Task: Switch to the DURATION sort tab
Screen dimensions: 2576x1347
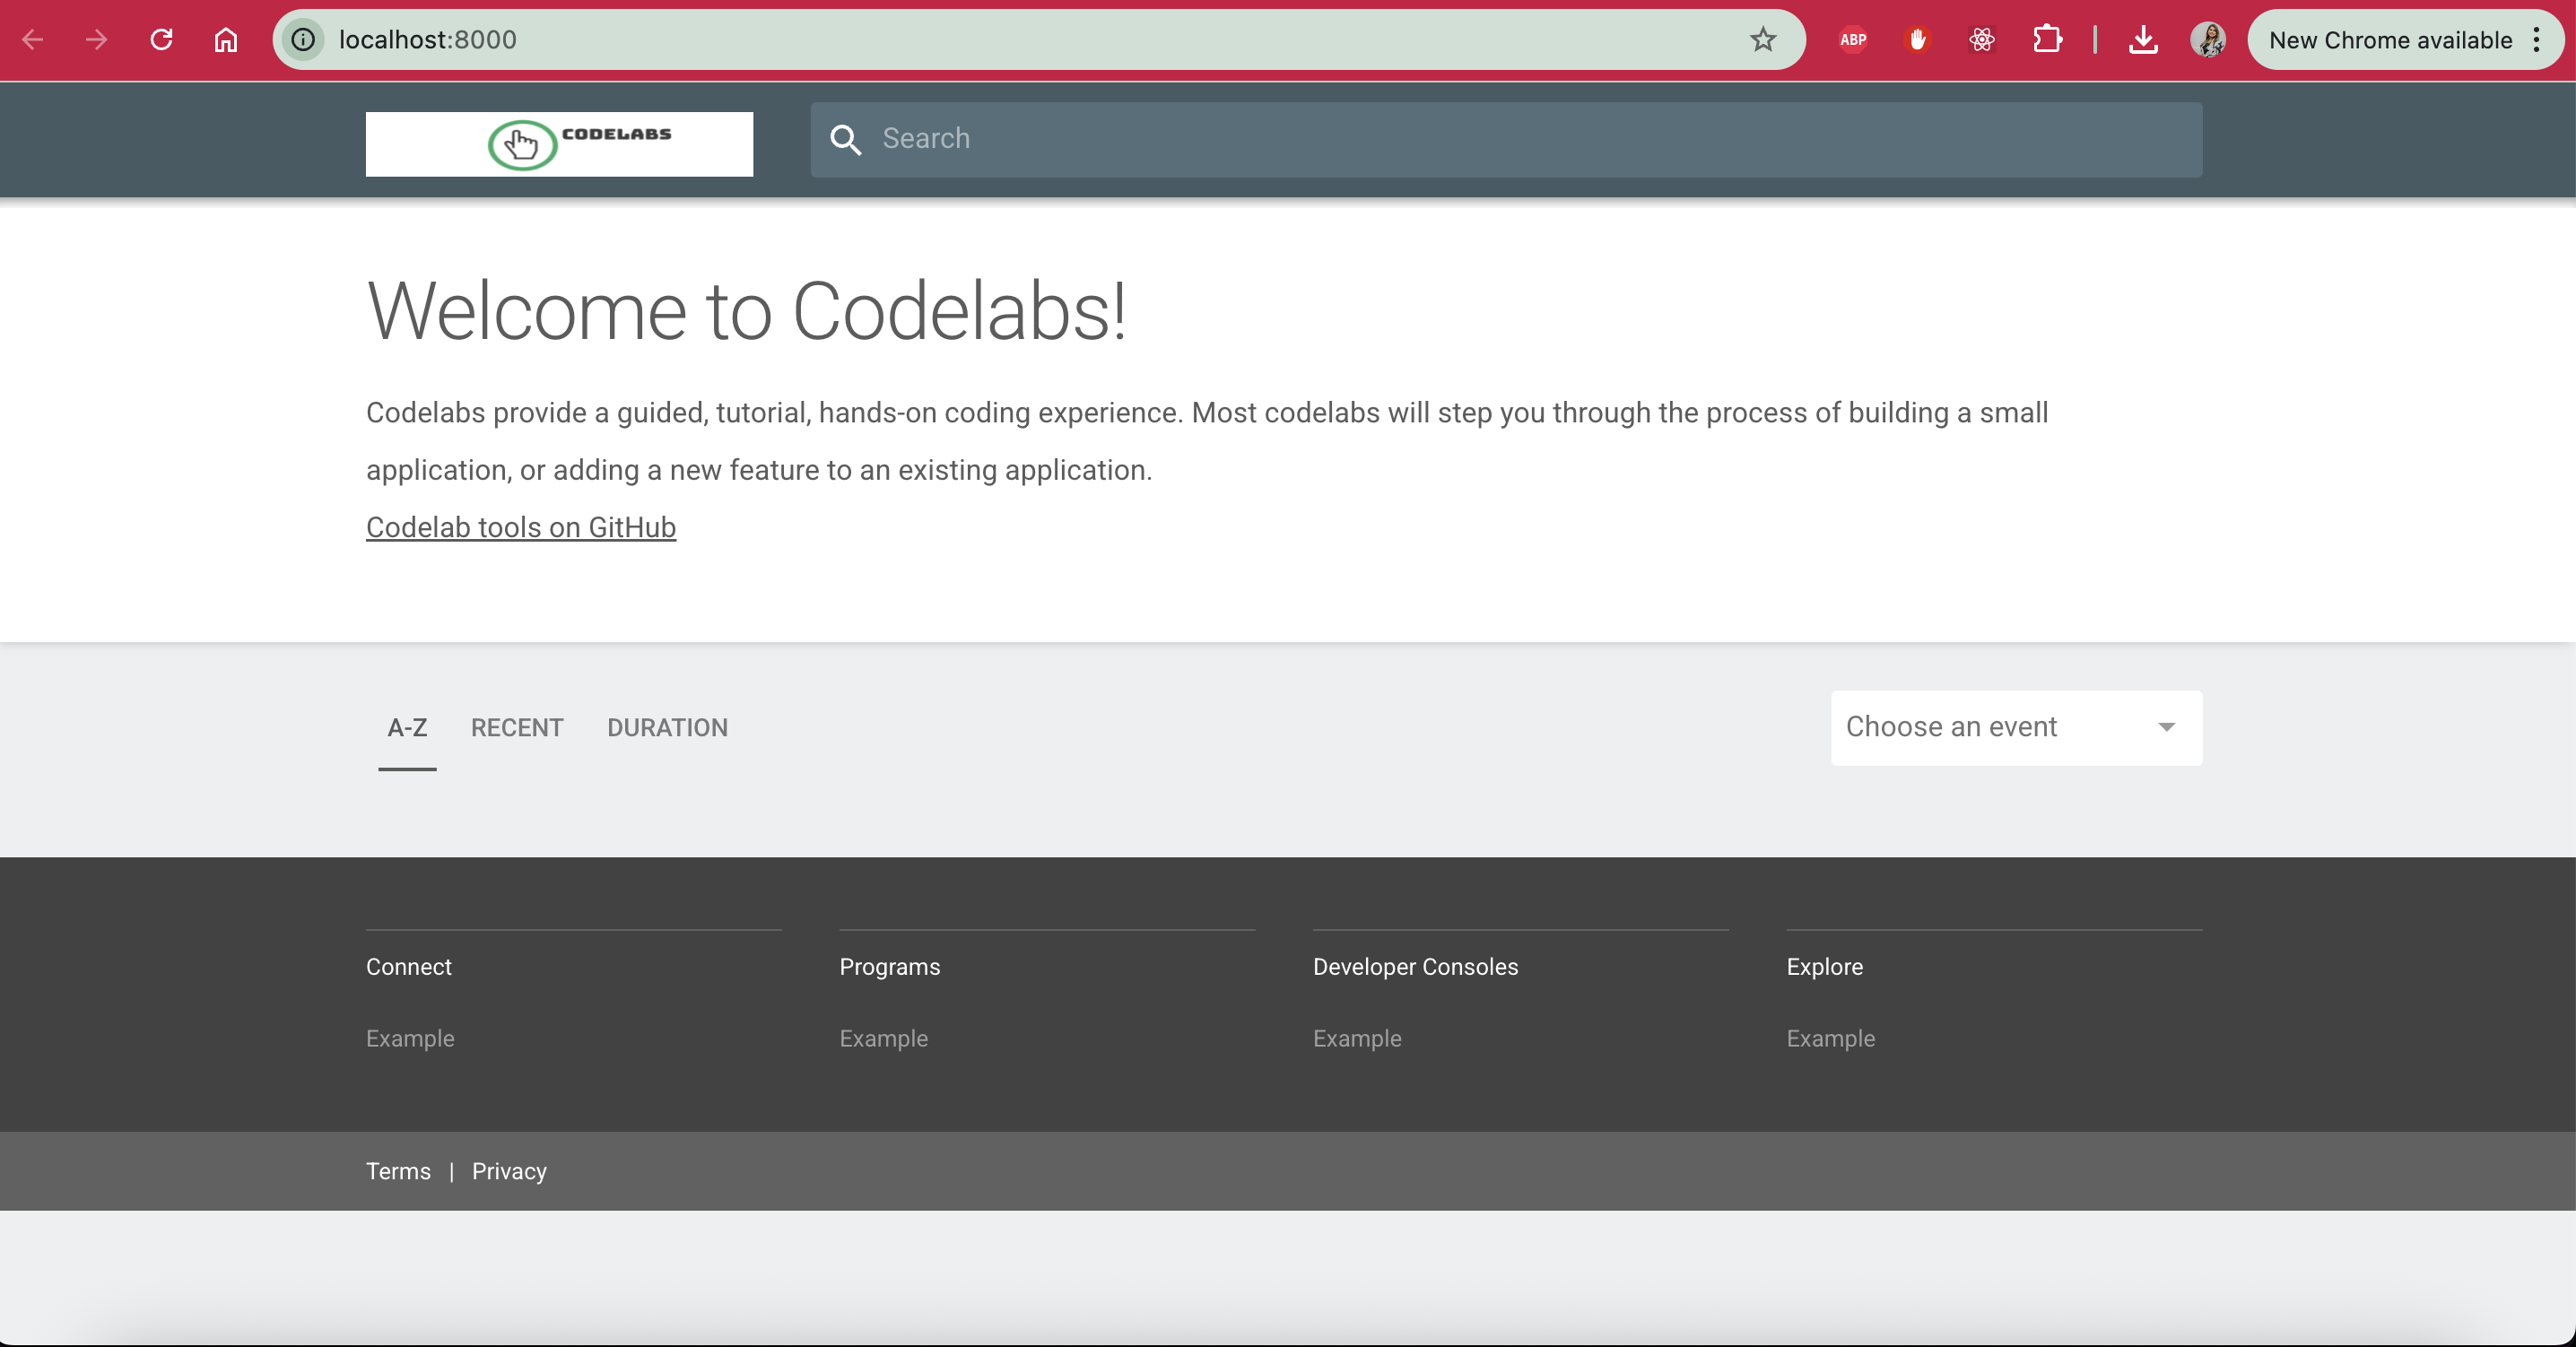Action: 667,728
